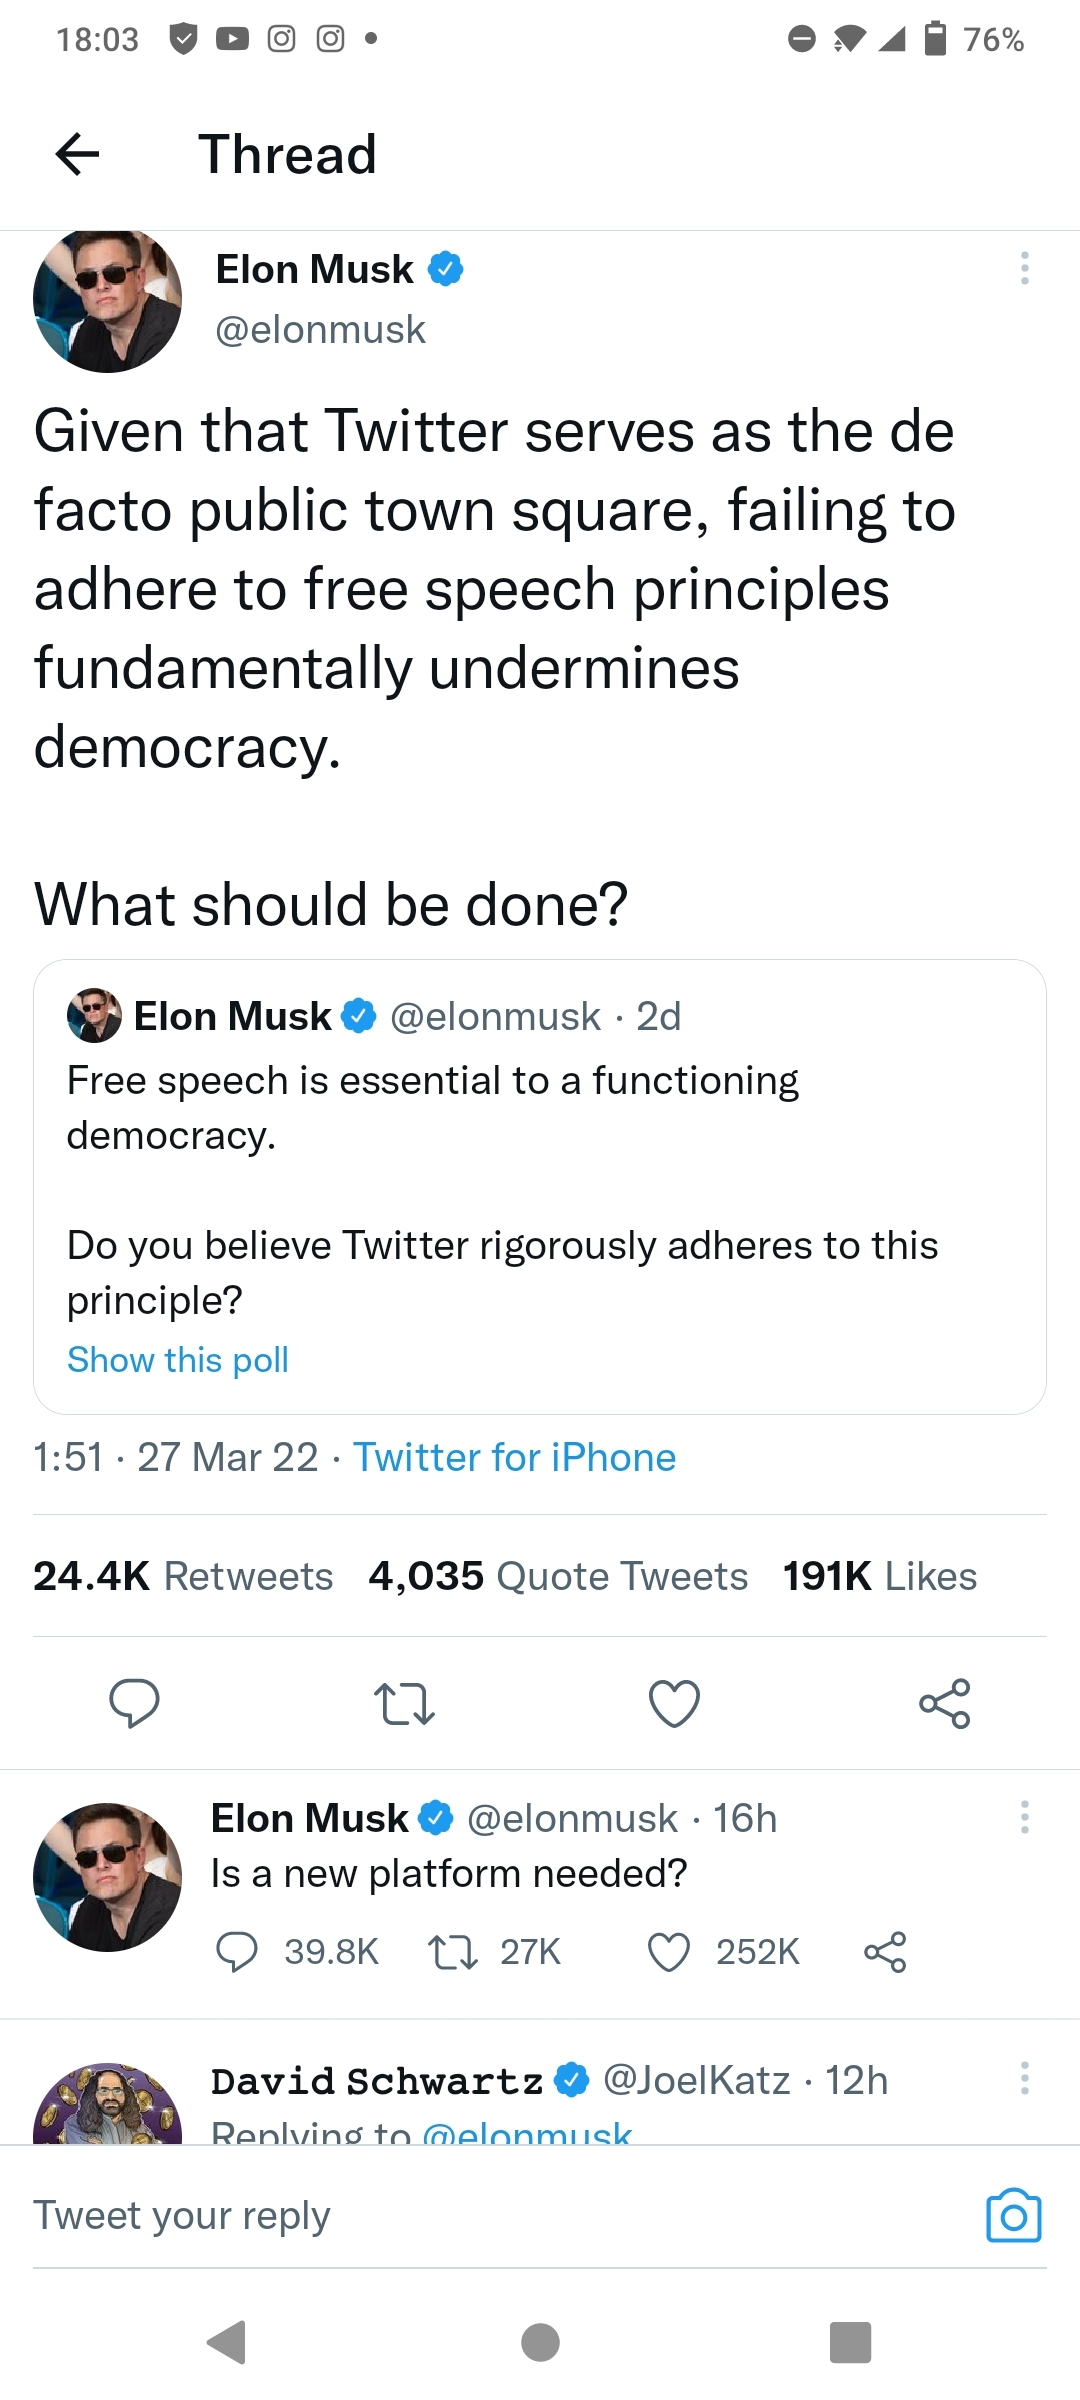The height and width of the screenshot is (2400, 1080).
Task: Open the "Show this poll" link
Action: coord(178,1360)
